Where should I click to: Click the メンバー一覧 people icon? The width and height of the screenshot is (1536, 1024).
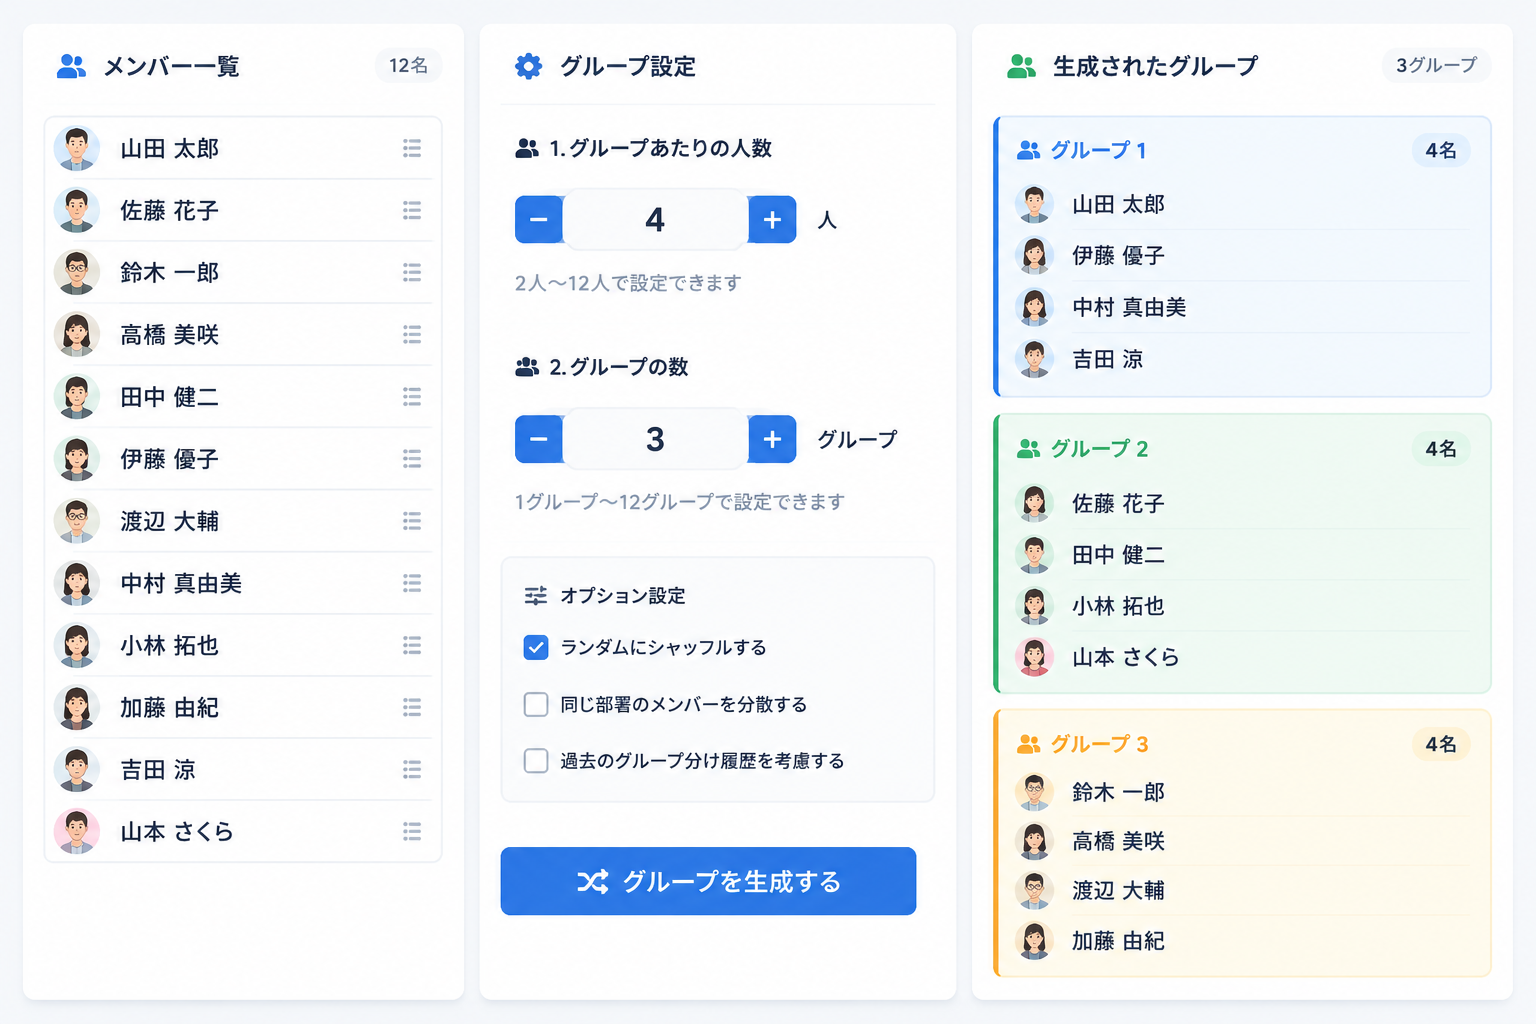[x=71, y=67]
